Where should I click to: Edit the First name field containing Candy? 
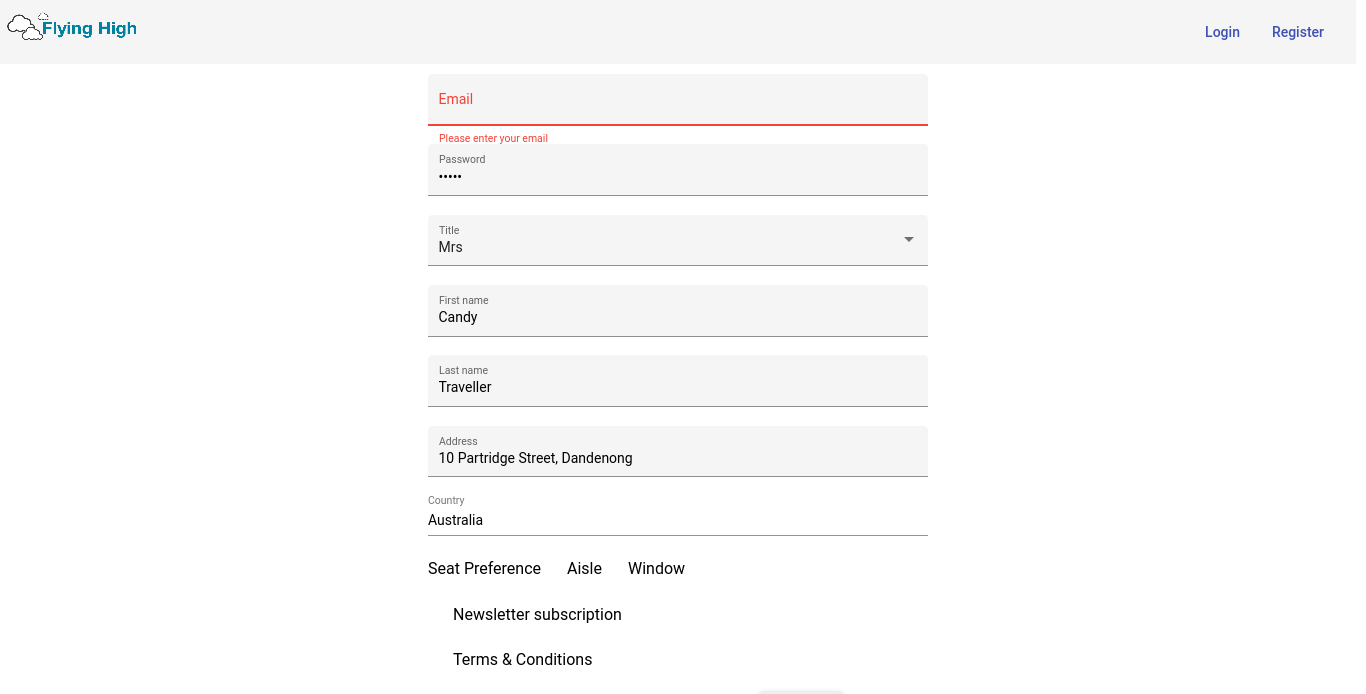pos(678,317)
